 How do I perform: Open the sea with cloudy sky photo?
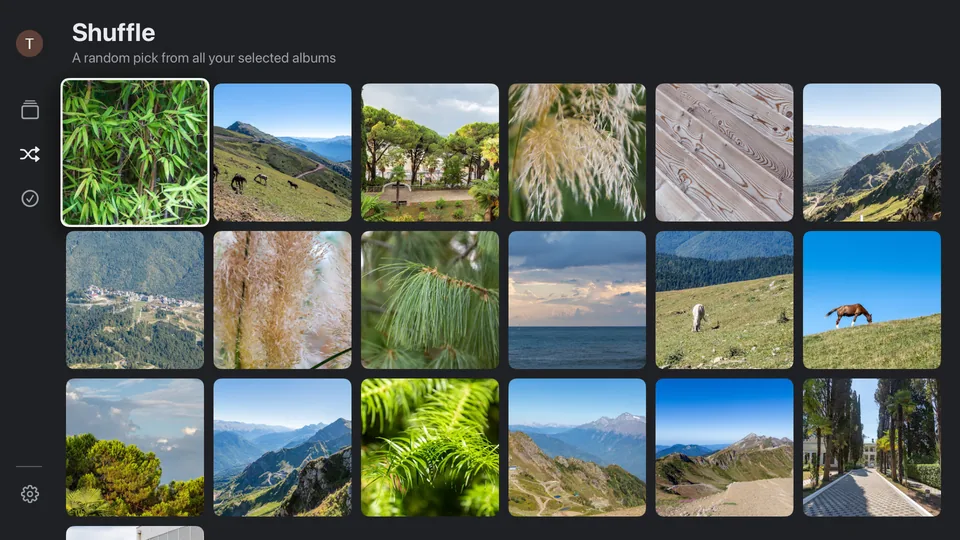pos(577,300)
